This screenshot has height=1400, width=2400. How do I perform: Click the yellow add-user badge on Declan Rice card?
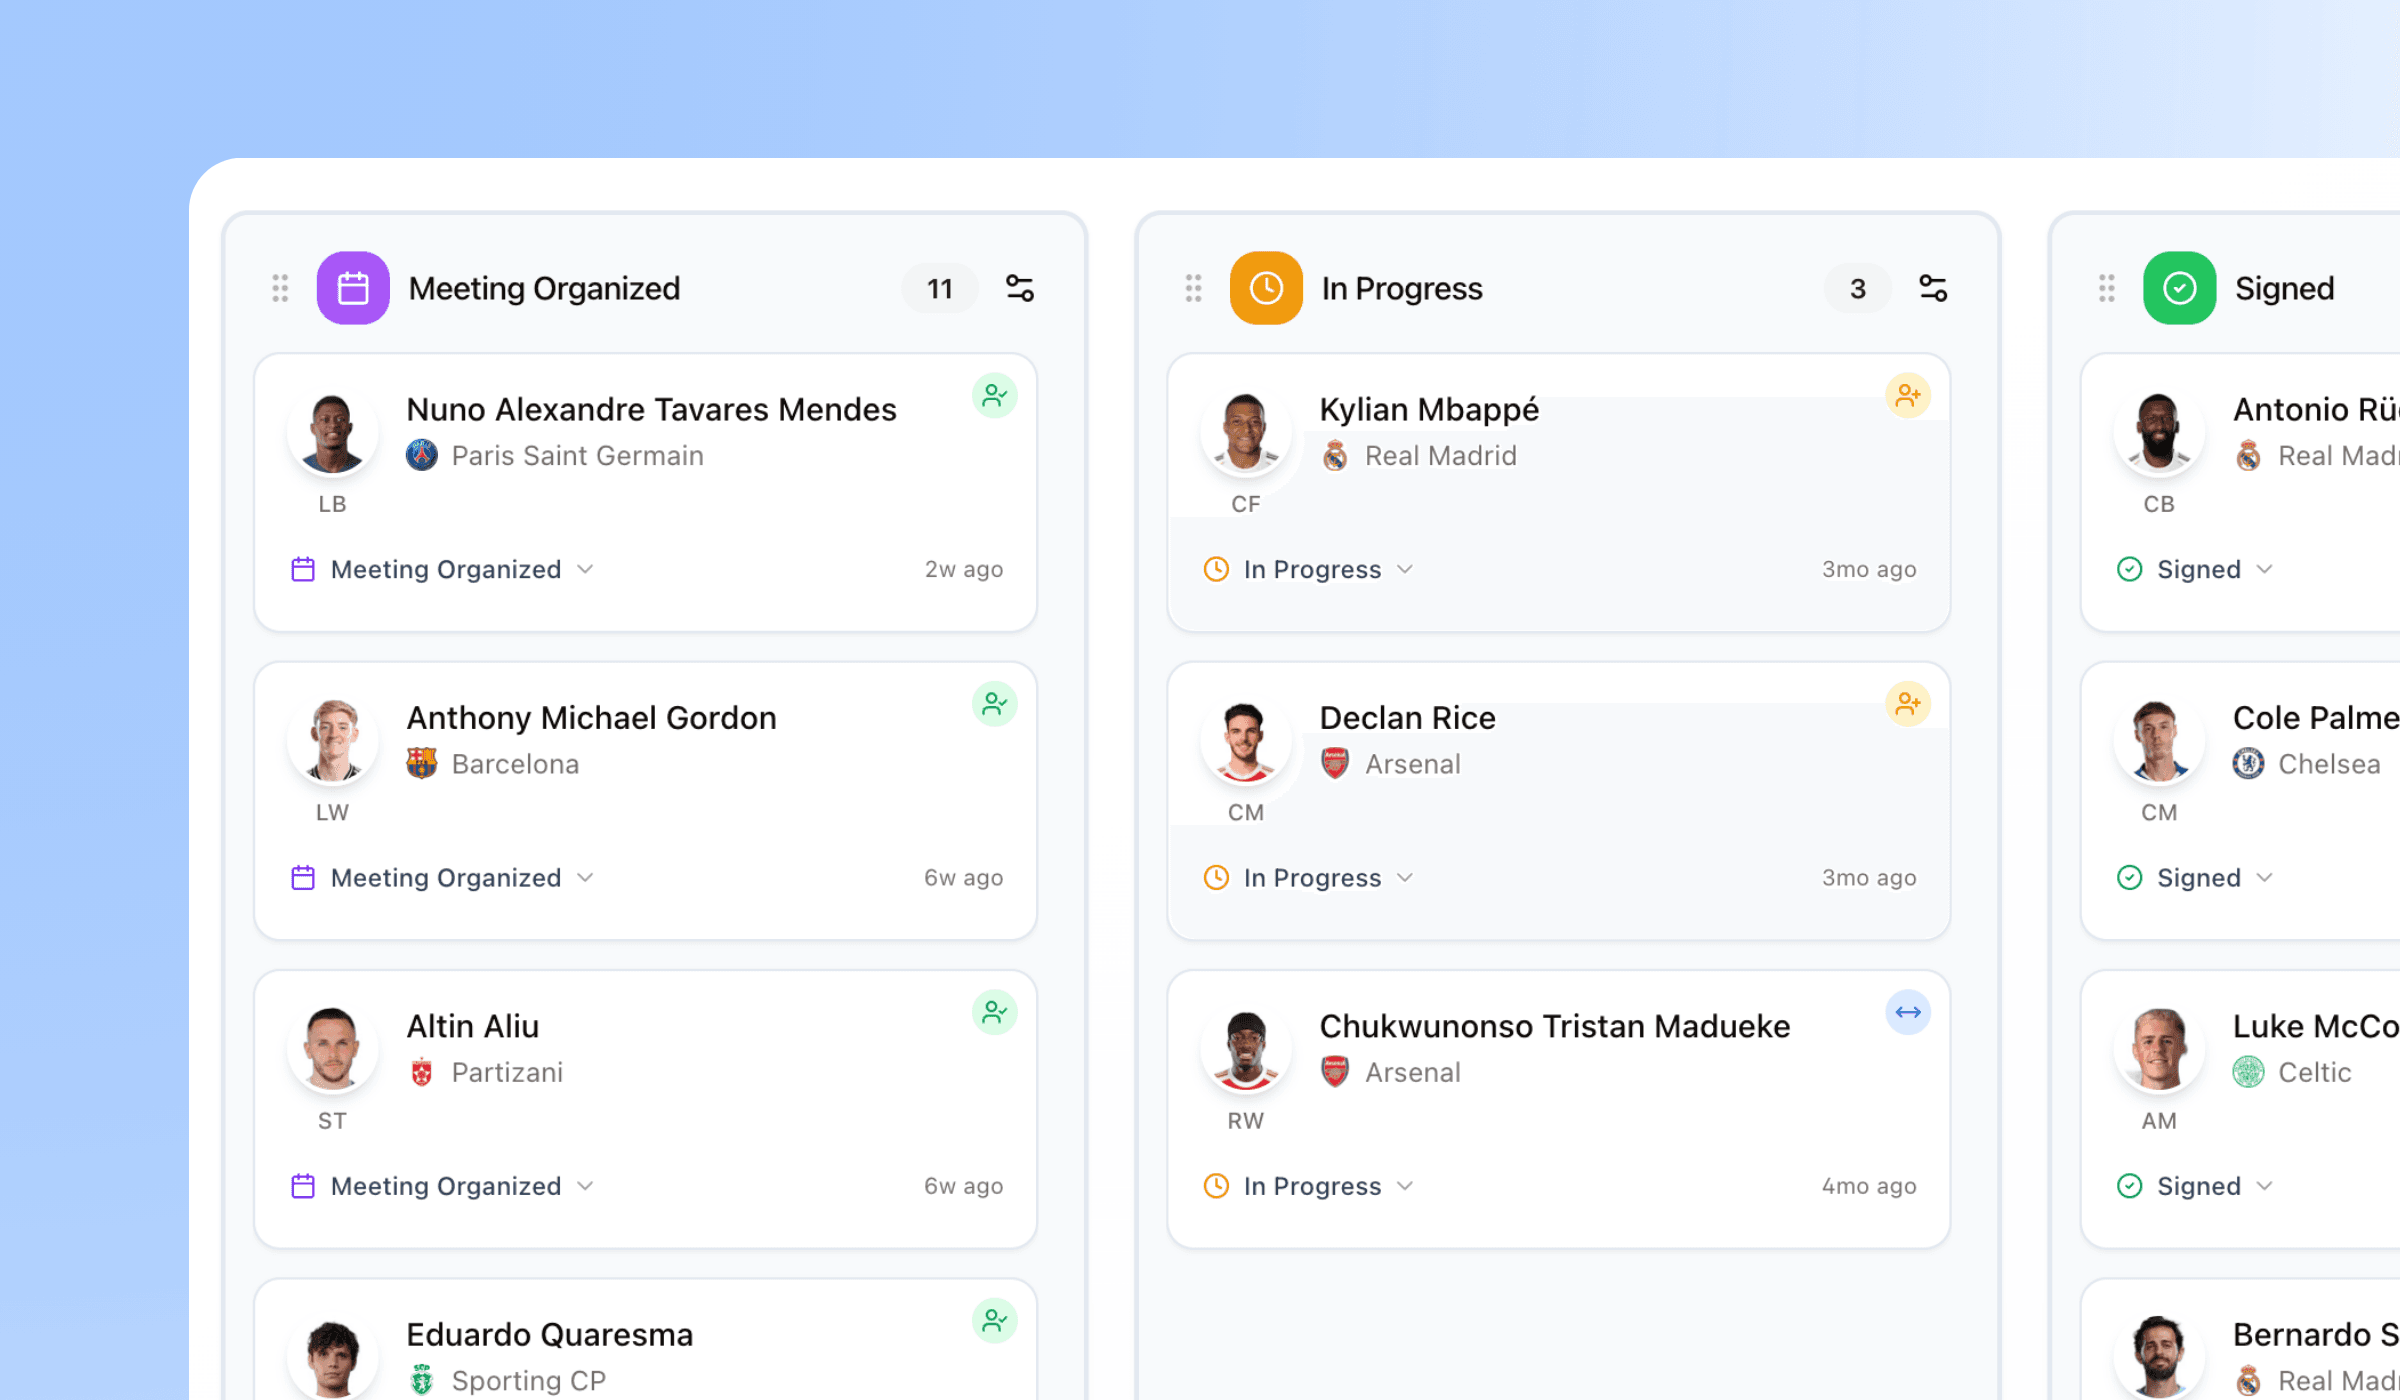(x=1908, y=704)
